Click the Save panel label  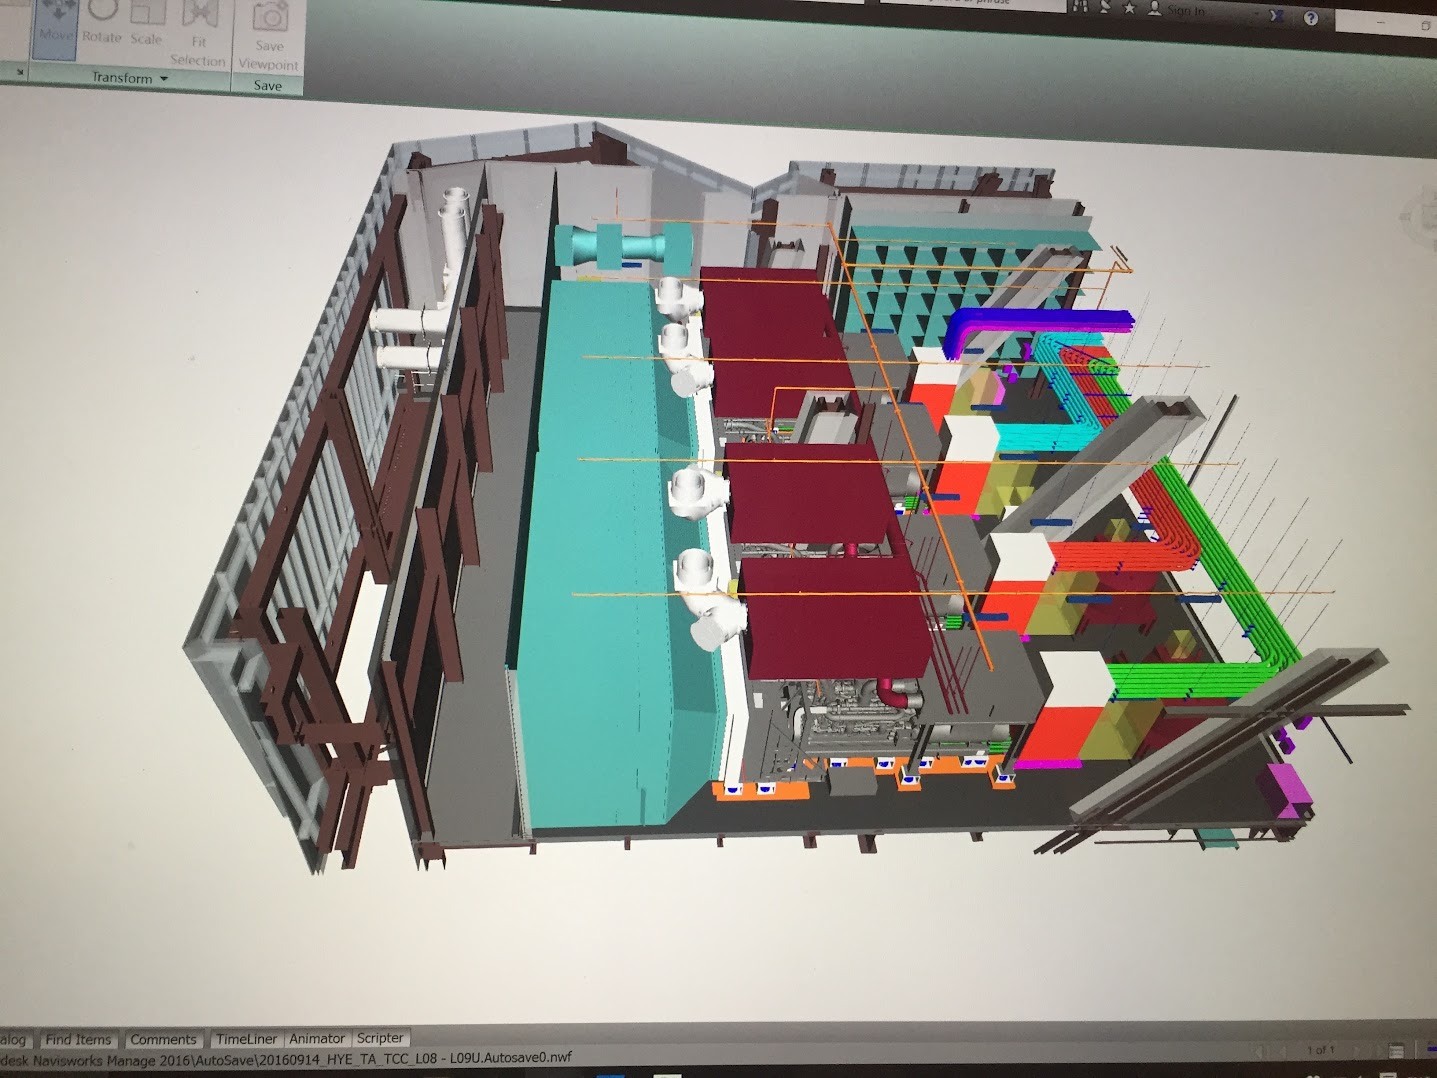click(x=267, y=86)
